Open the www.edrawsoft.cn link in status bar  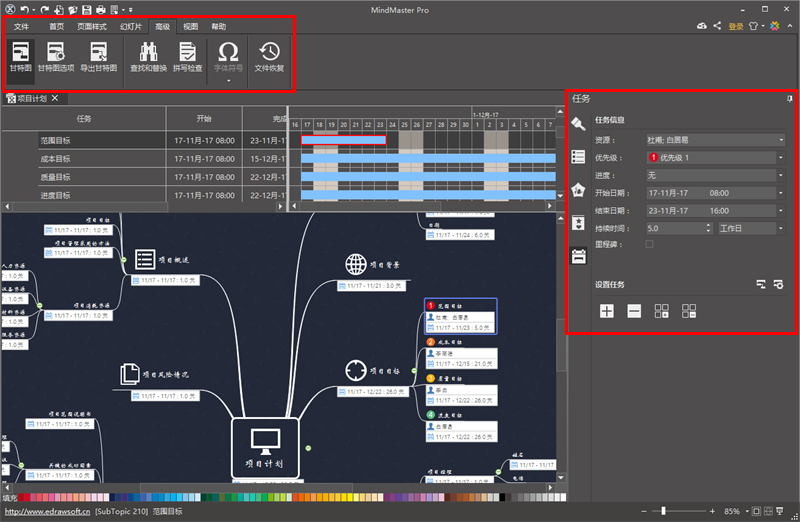pyautogui.click(x=47, y=511)
